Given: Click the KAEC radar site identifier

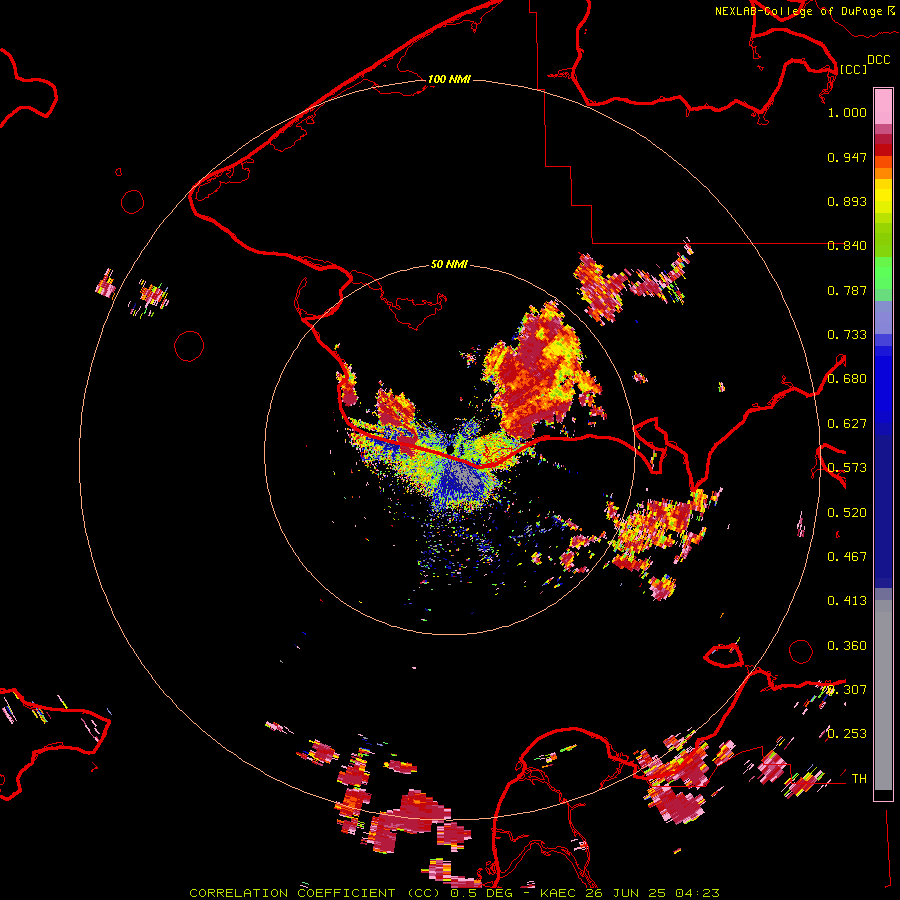Looking at the screenshot, I should (x=558, y=893).
